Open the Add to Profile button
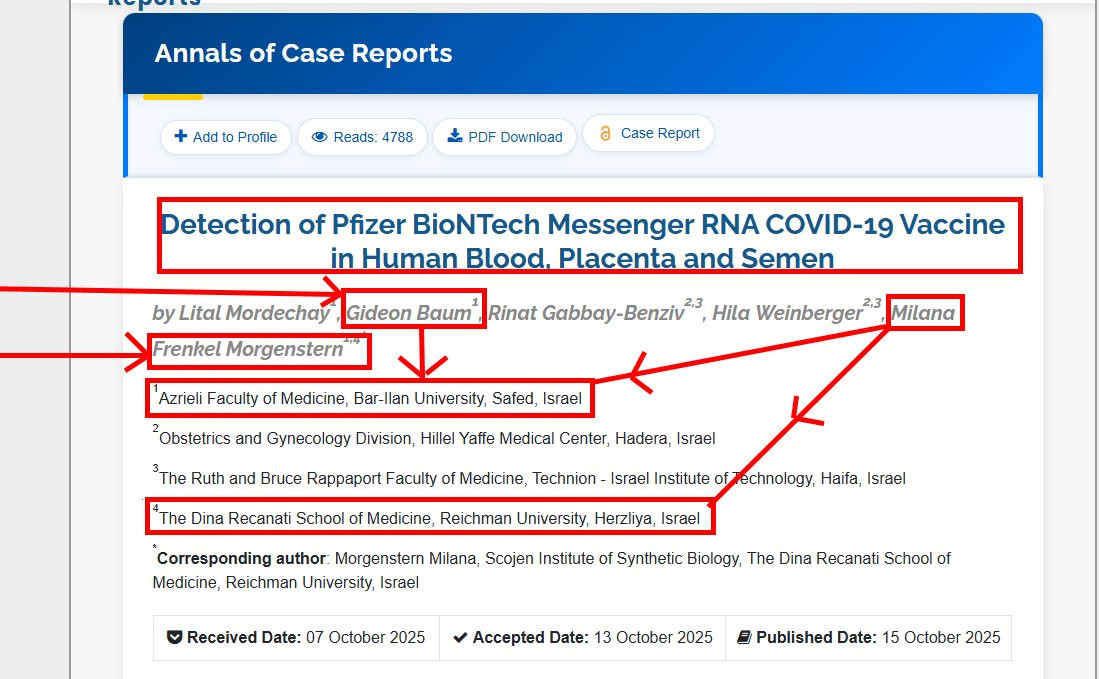The height and width of the screenshot is (679, 1099). [226, 137]
